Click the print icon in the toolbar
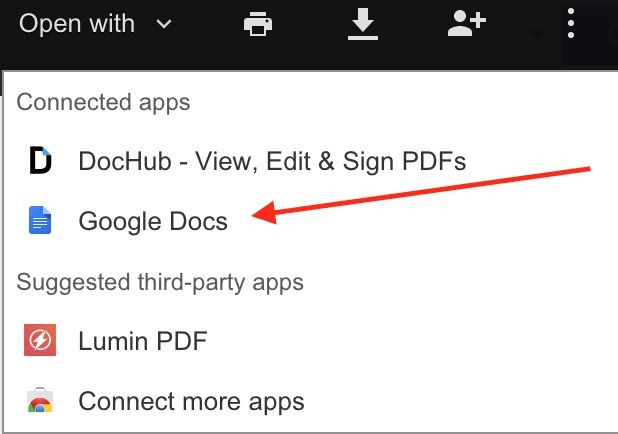The image size is (618, 434). (x=258, y=24)
